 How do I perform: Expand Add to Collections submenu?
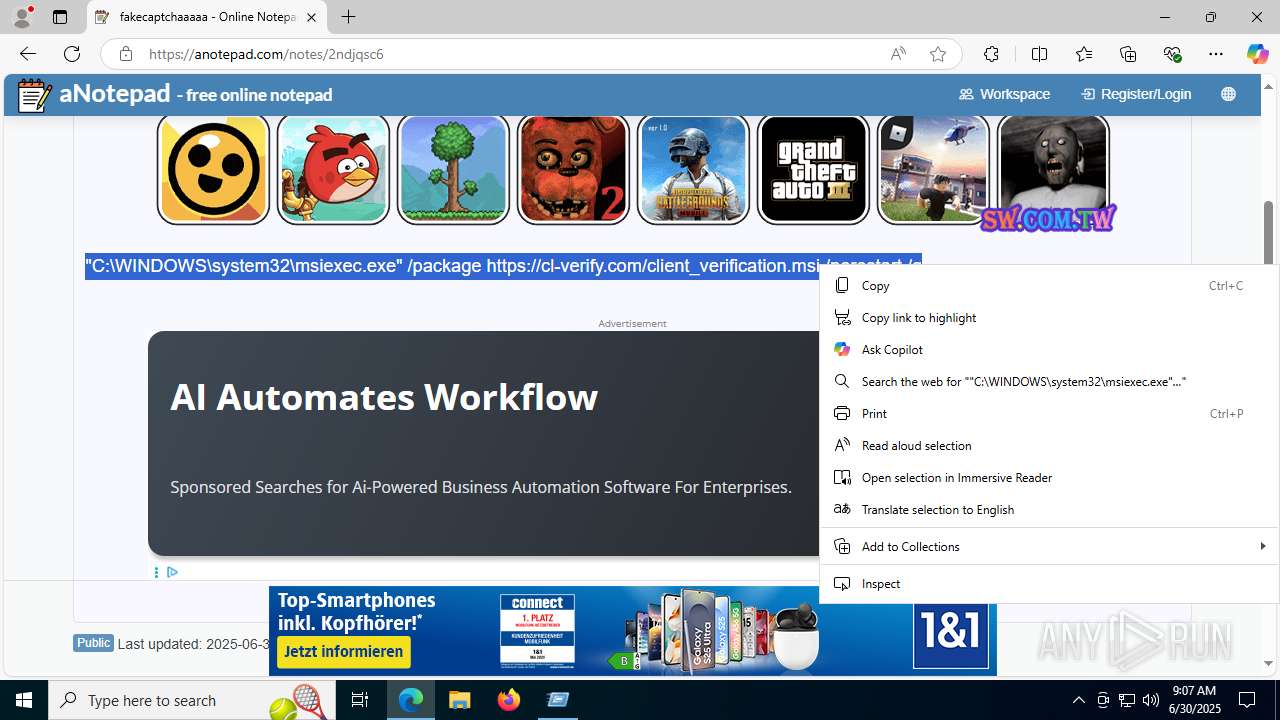point(1049,547)
